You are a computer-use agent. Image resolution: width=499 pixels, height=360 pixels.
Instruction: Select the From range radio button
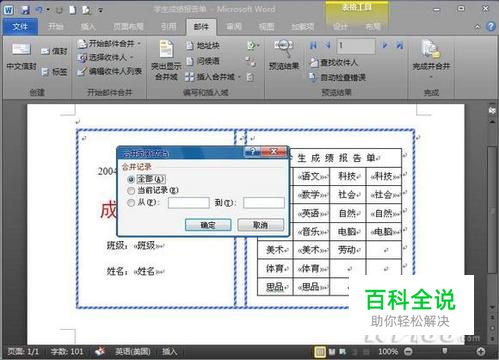pos(131,203)
